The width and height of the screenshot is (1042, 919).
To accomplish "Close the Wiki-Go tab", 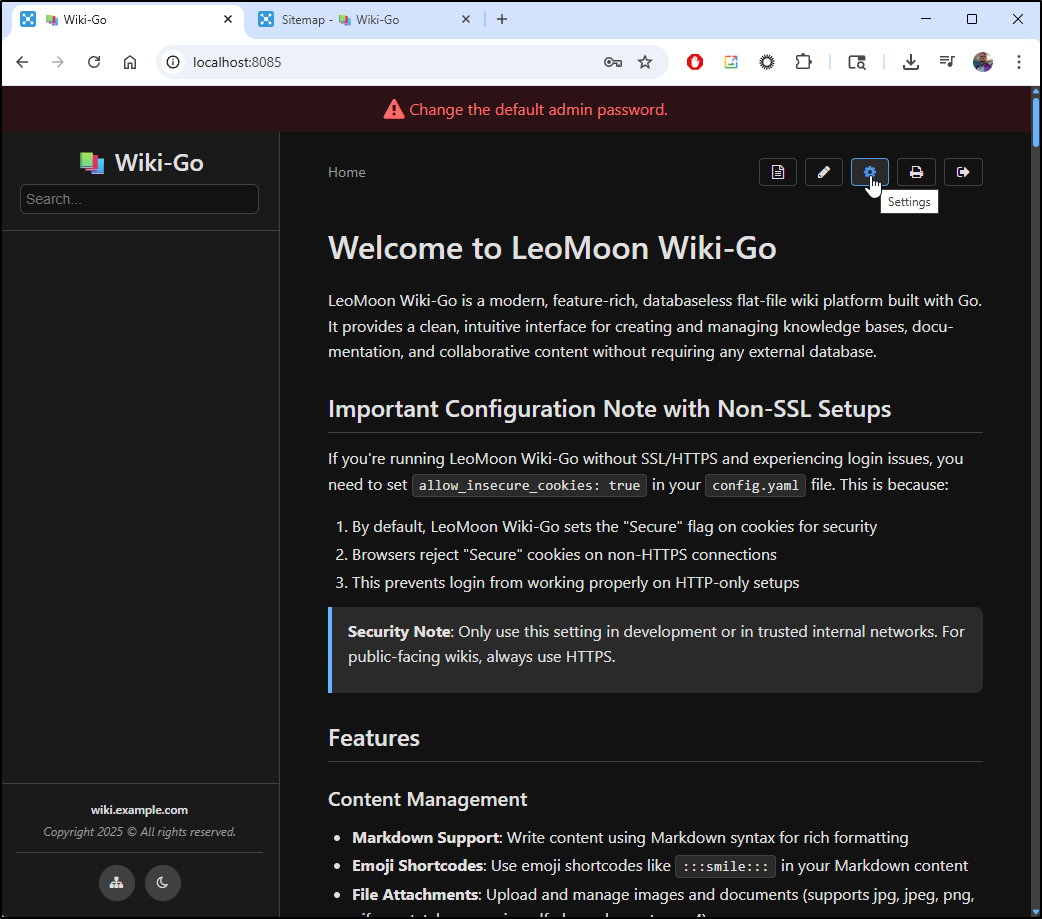I will click(228, 19).
